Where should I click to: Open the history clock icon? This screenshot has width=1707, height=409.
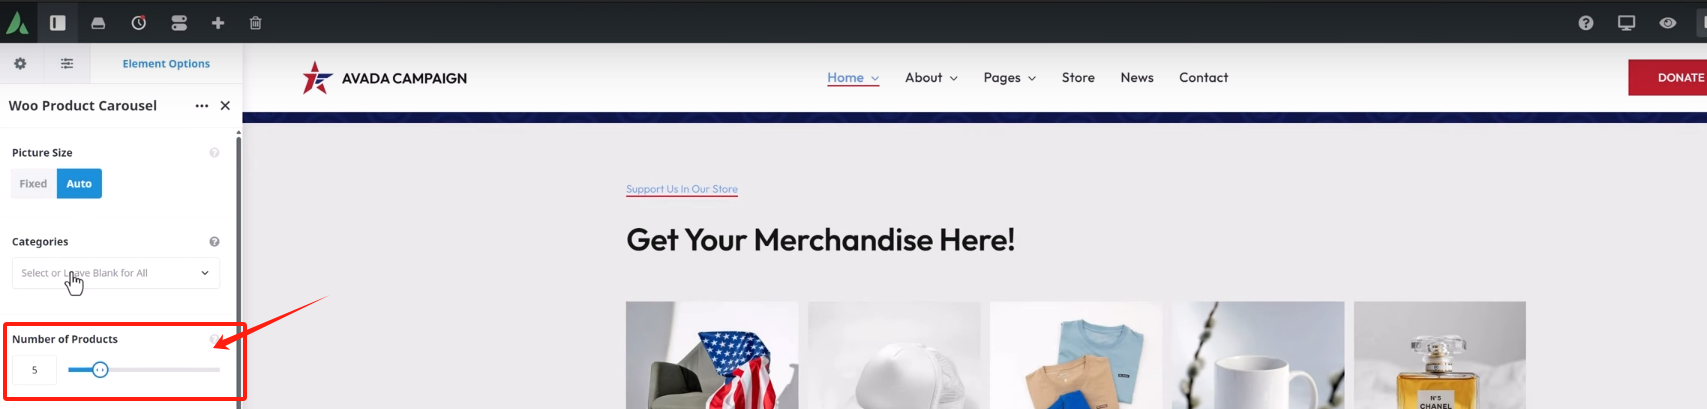[139, 22]
